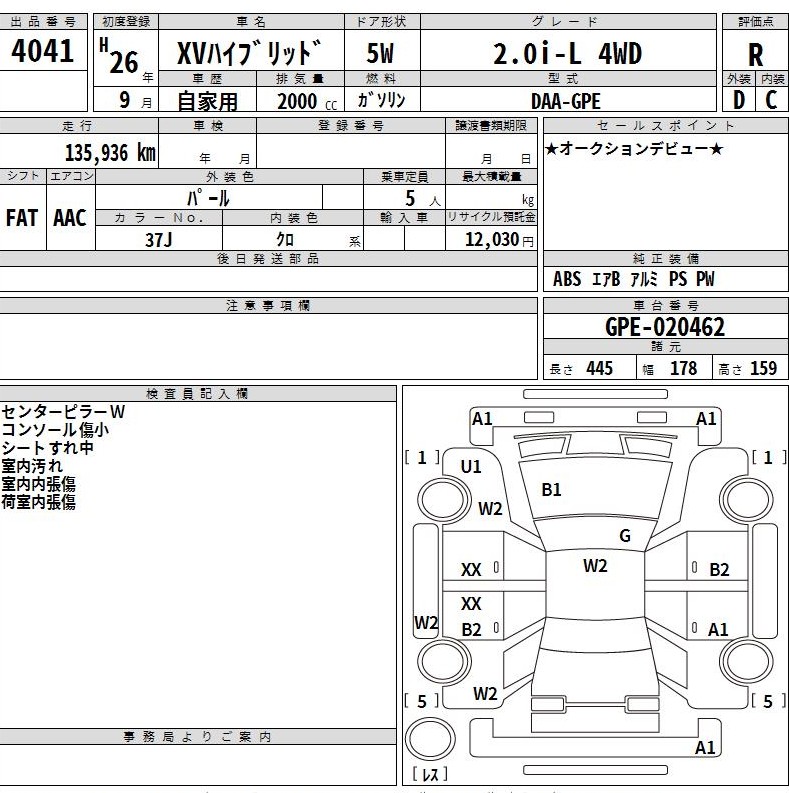Click the color number 37J
Image resolution: width=789 pixels, height=793 pixels.
click(159, 239)
